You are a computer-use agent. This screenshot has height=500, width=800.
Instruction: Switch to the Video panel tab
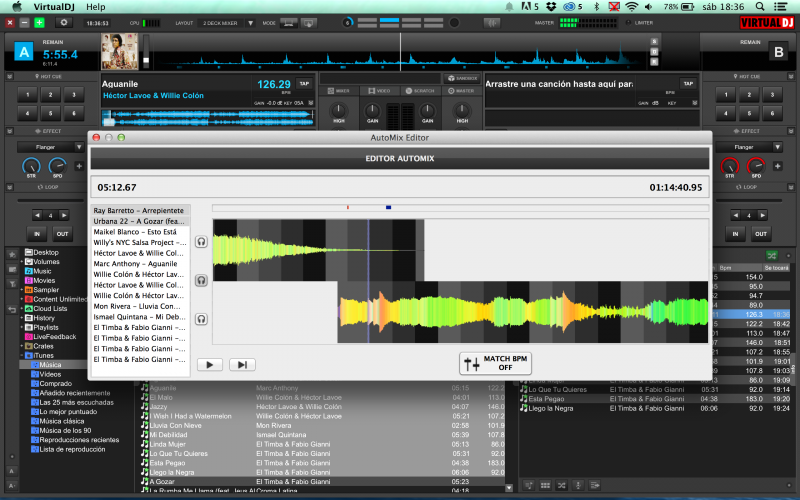[x=380, y=91]
